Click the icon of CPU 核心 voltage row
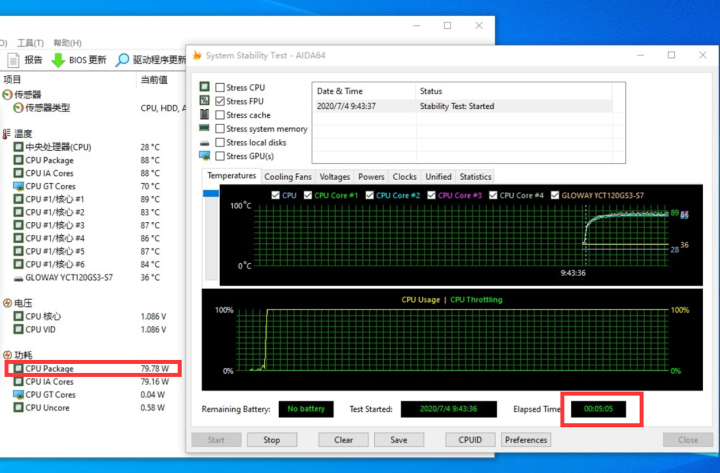This screenshot has width=720, height=473. click(x=18, y=316)
